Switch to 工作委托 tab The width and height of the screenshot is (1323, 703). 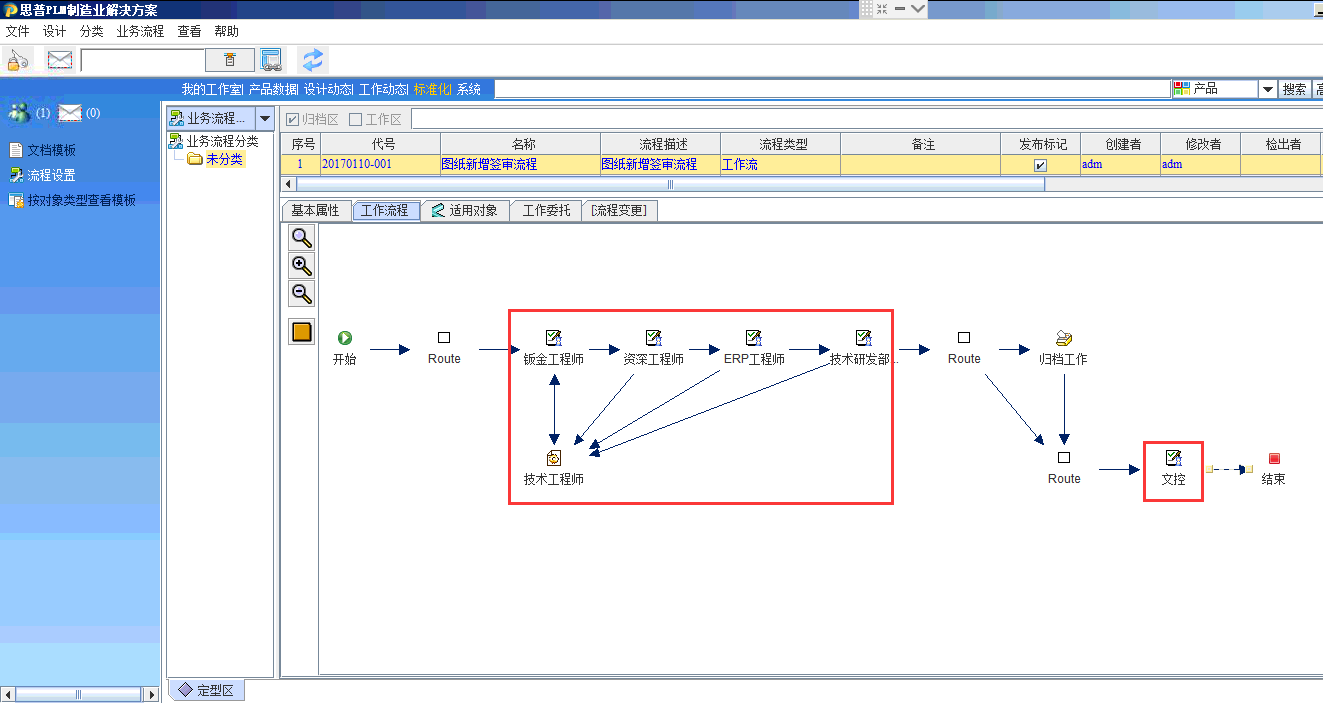(x=546, y=211)
